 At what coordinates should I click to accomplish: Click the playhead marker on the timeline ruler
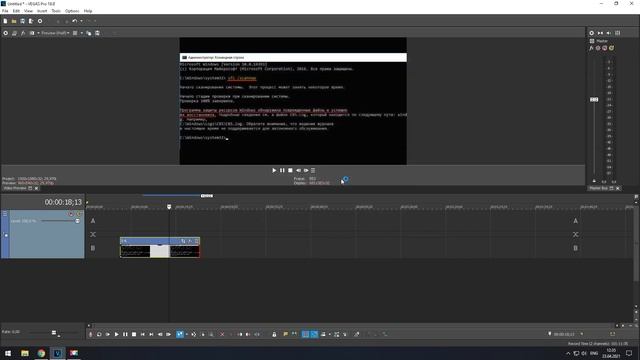(169, 207)
